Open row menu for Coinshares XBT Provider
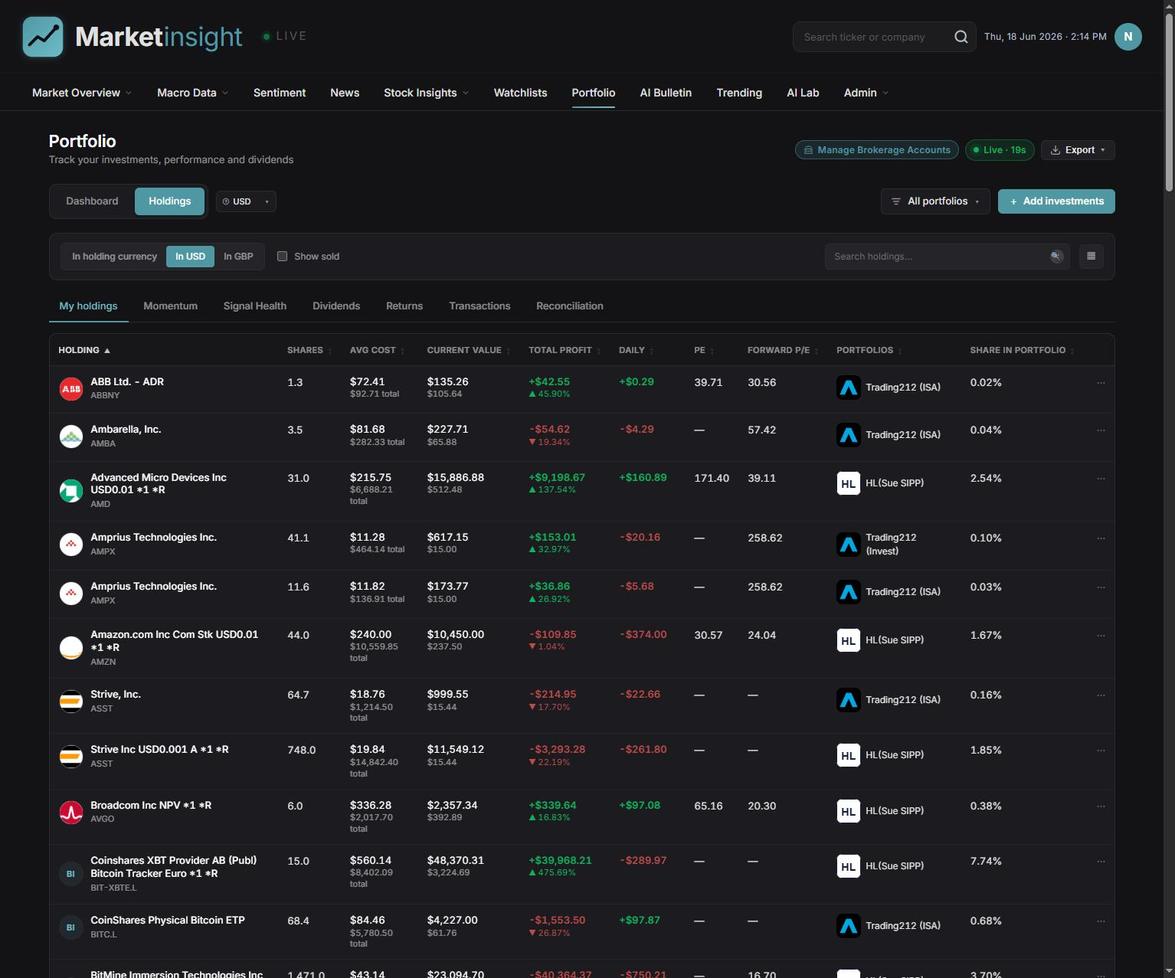The width and height of the screenshot is (1175, 978). 1101,861
